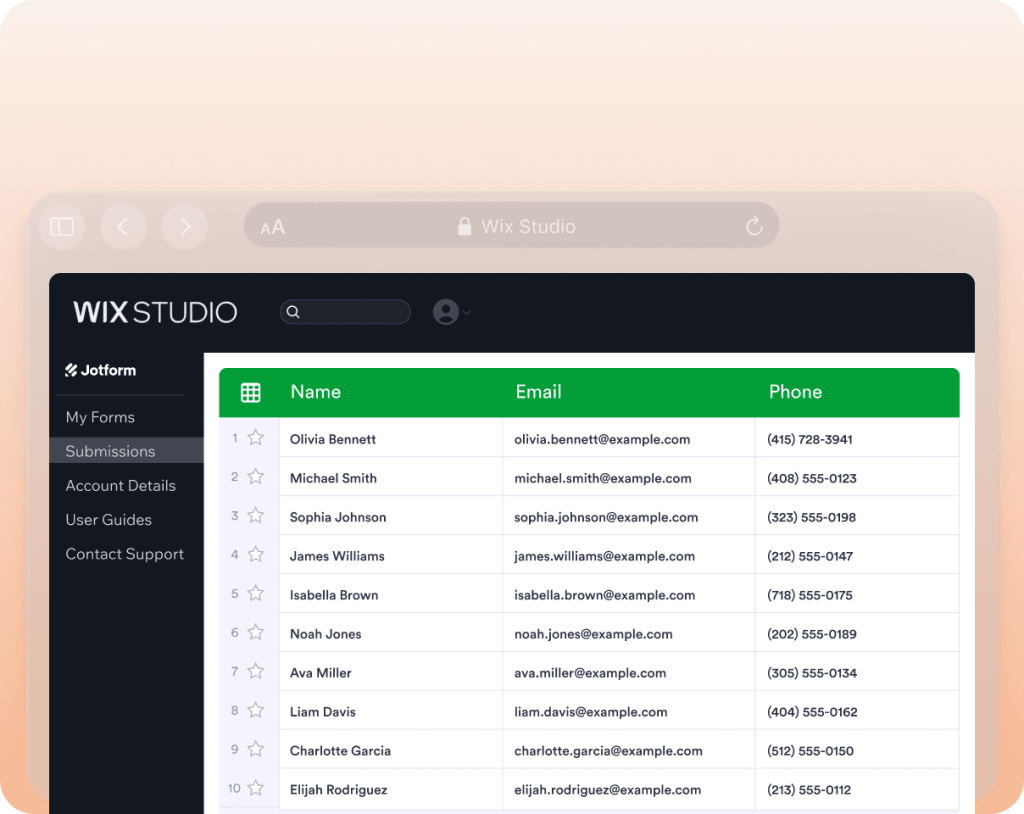Select the Noah Jones name cell
This screenshot has height=814, width=1024.
pos(391,633)
